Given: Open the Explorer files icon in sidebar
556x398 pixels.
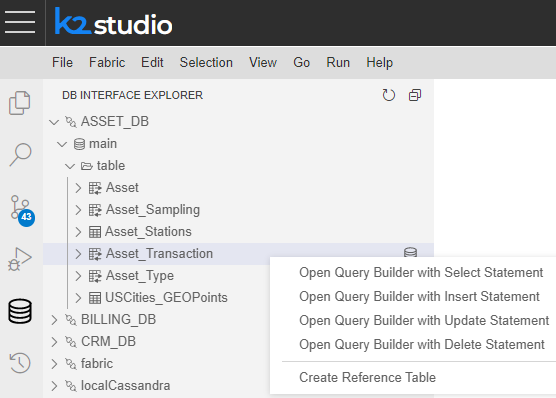Looking at the screenshot, I should click(x=20, y=103).
